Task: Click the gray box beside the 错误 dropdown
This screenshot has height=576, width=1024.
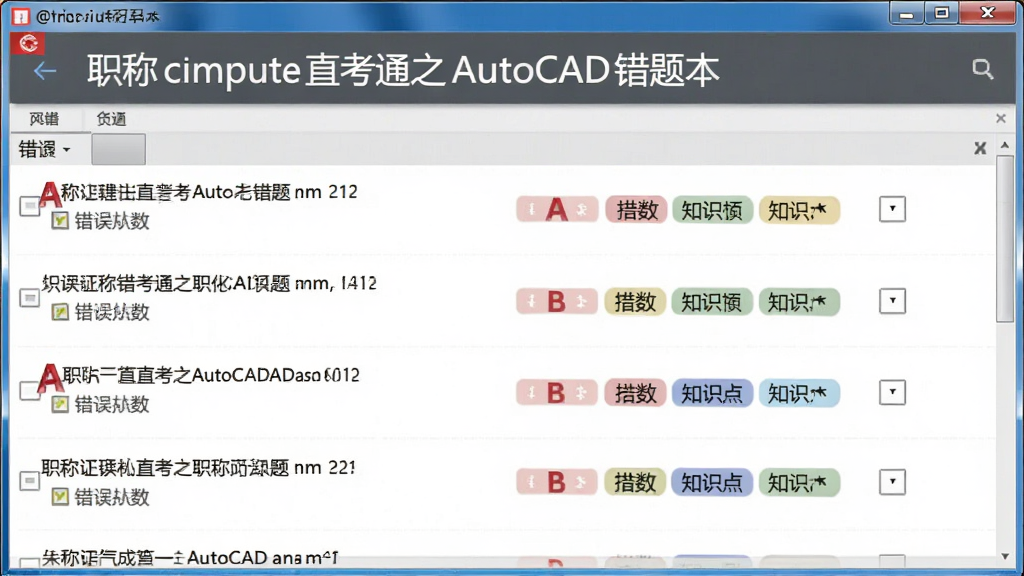Action: 118,150
